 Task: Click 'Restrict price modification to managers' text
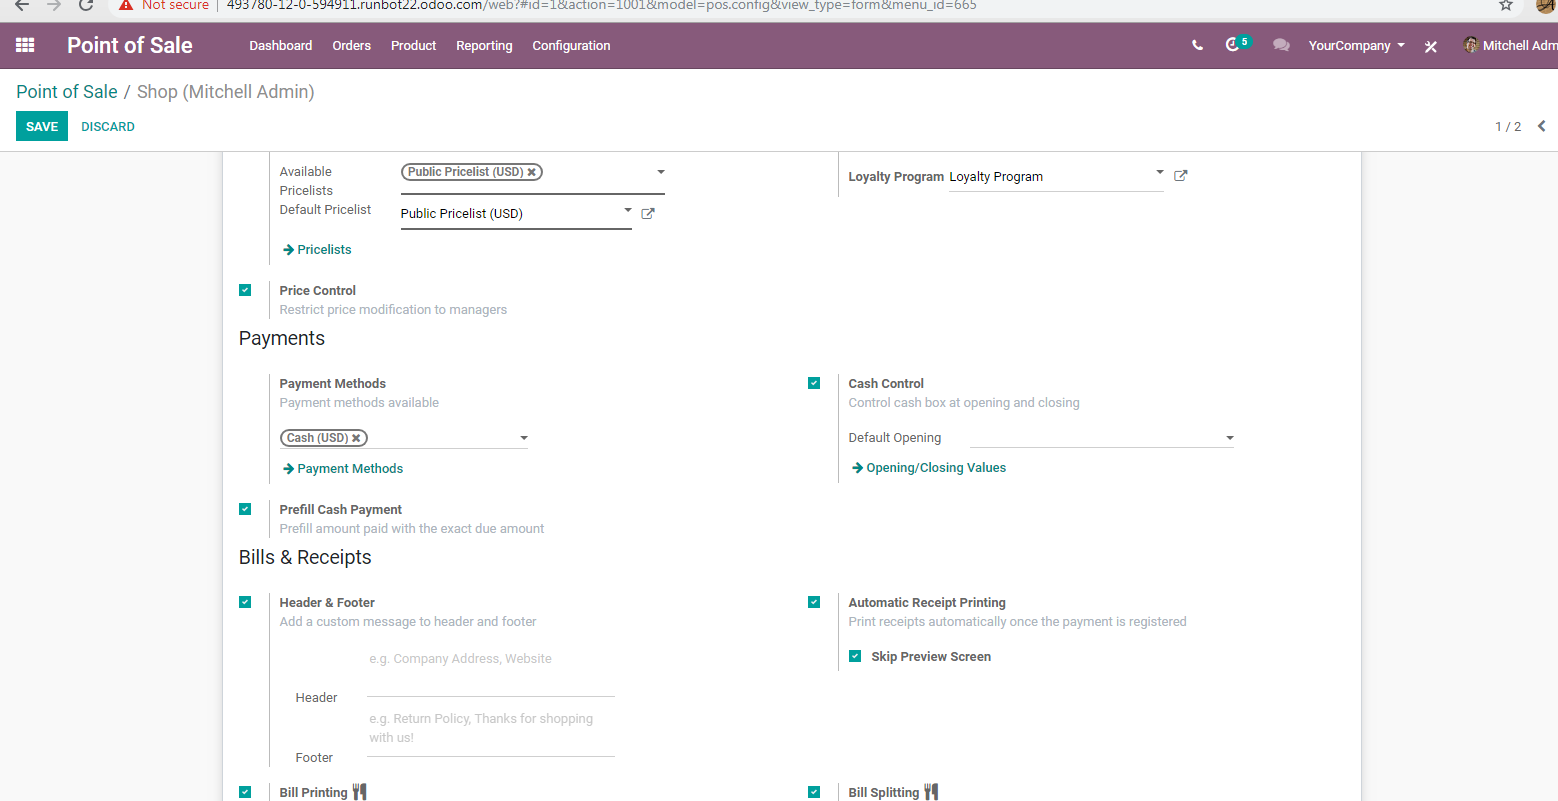(x=393, y=310)
